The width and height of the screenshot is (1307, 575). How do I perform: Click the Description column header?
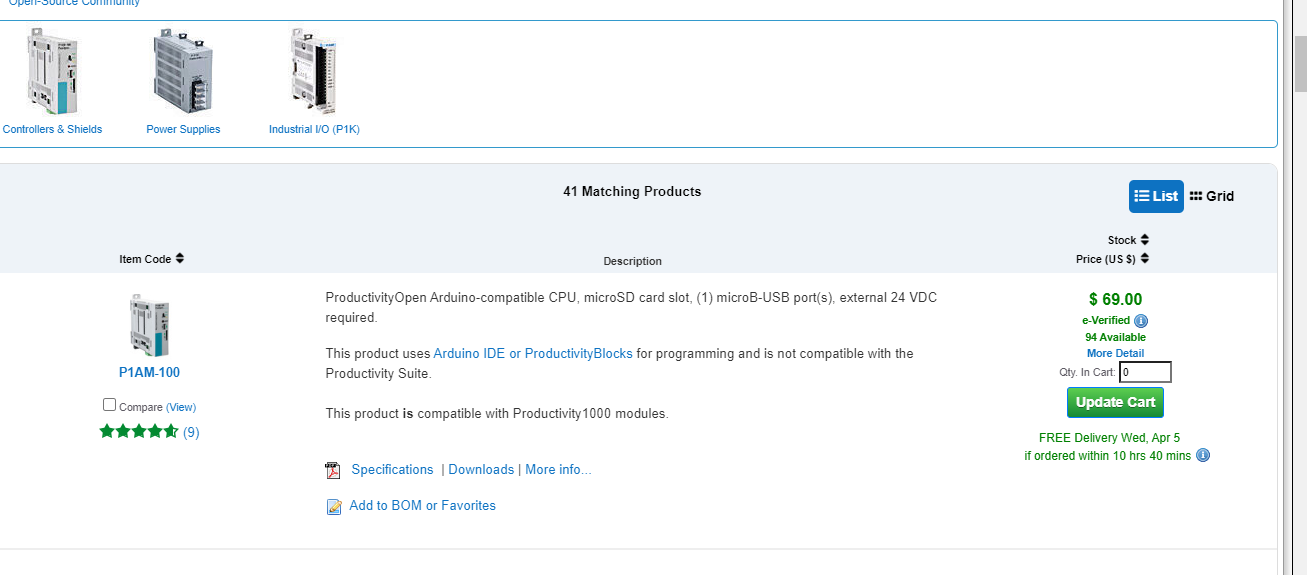point(632,261)
